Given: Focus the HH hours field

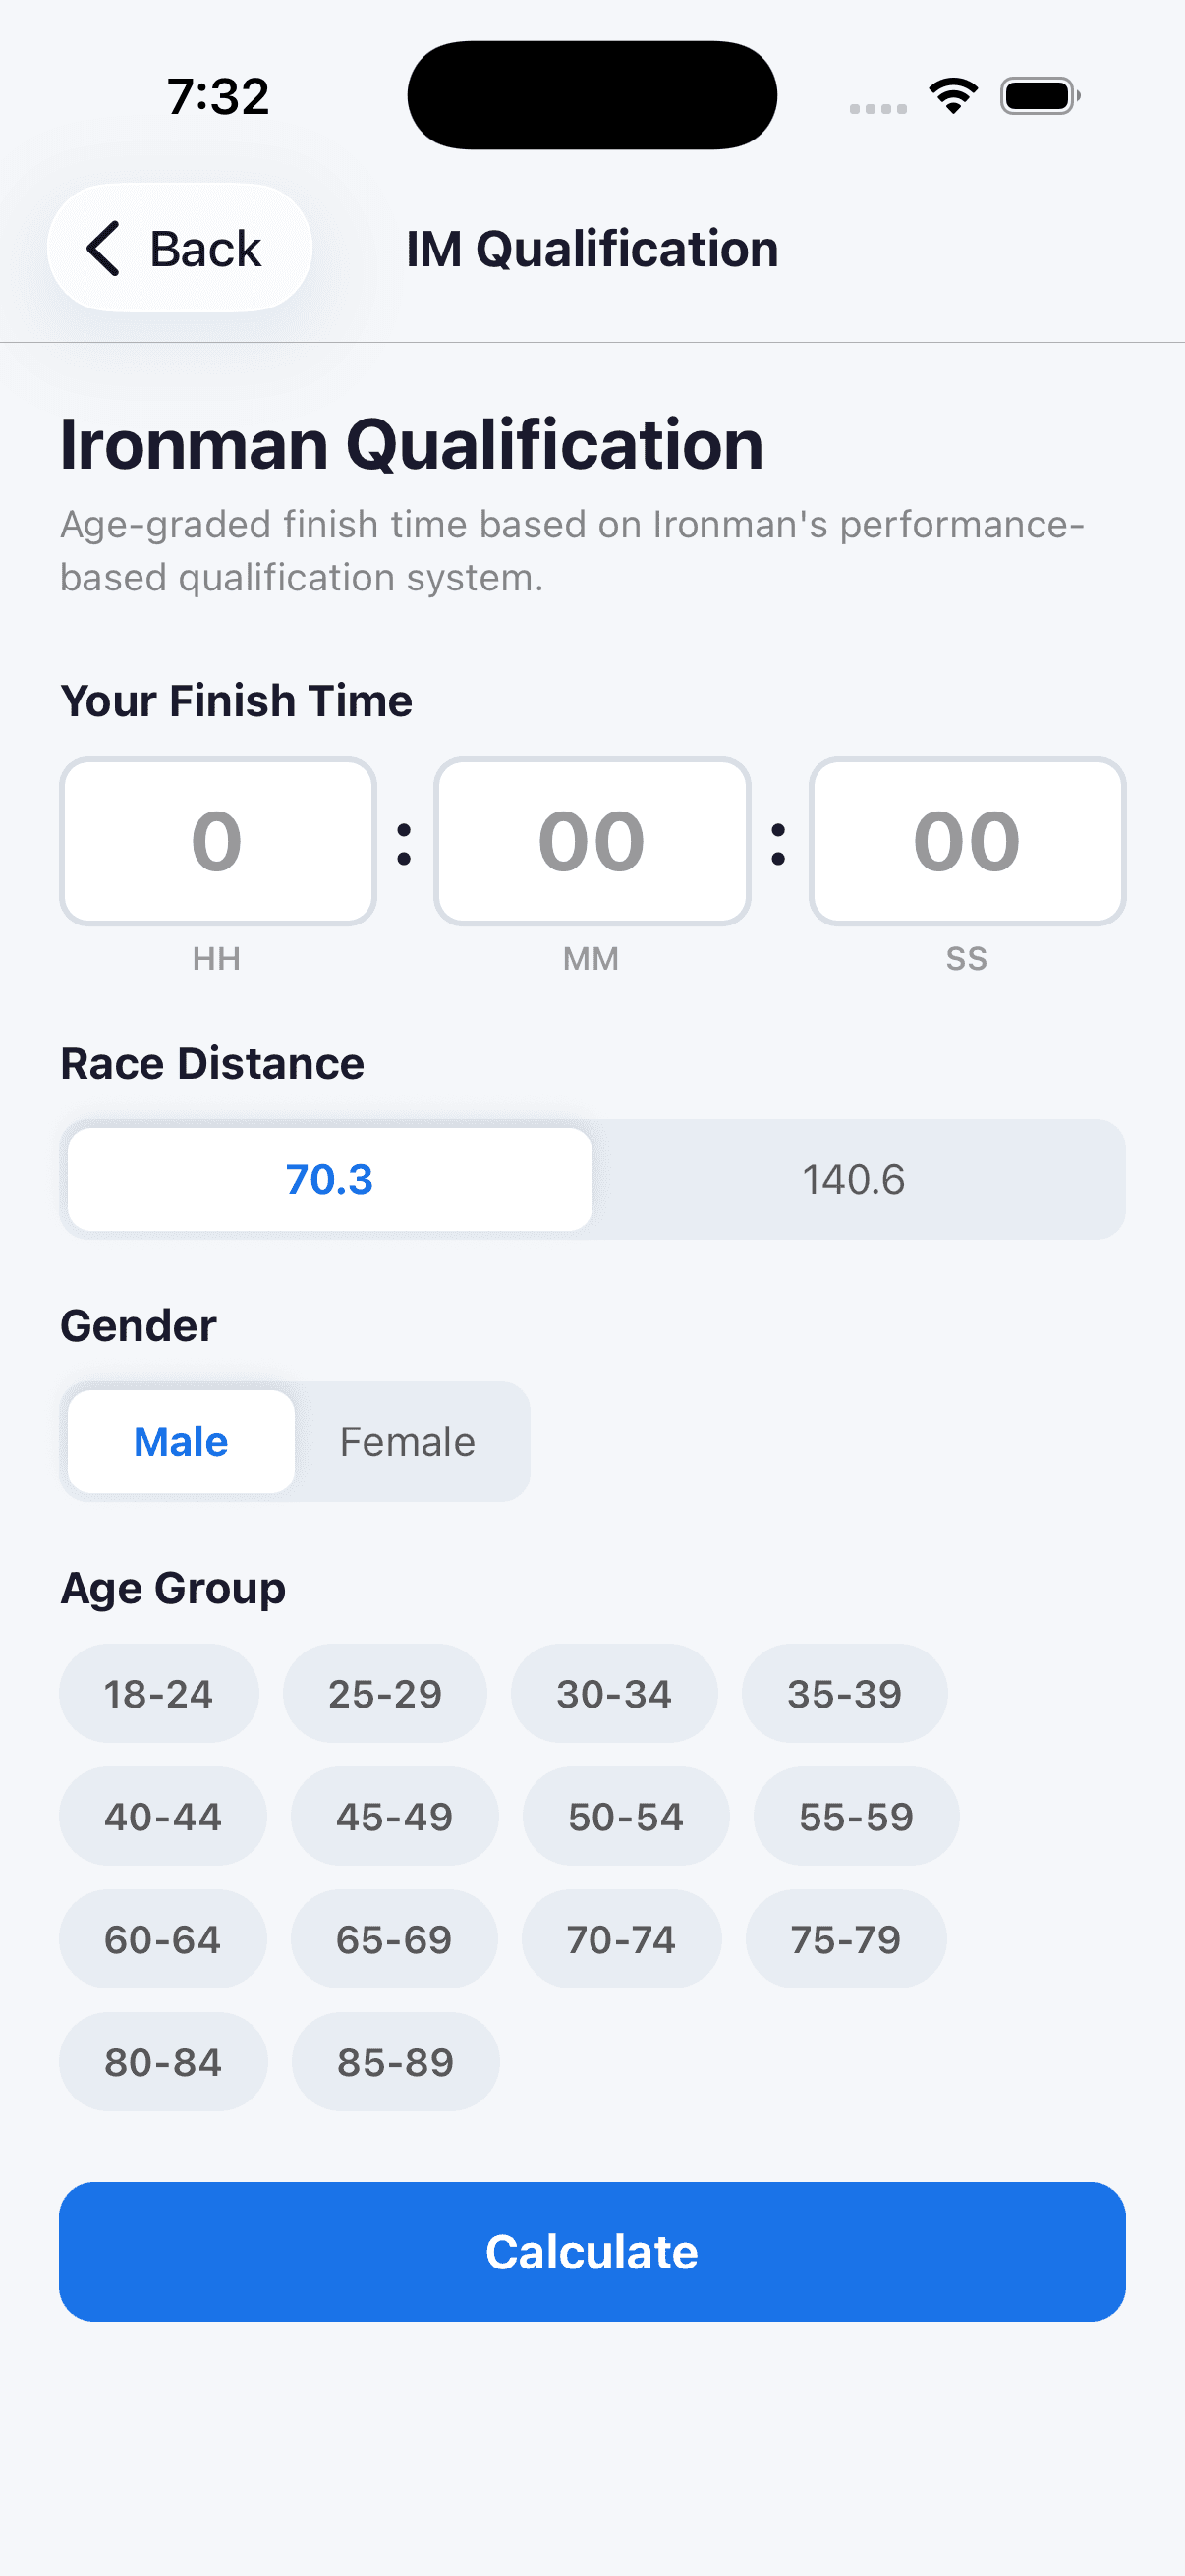Looking at the screenshot, I should [x=218, y=841].
